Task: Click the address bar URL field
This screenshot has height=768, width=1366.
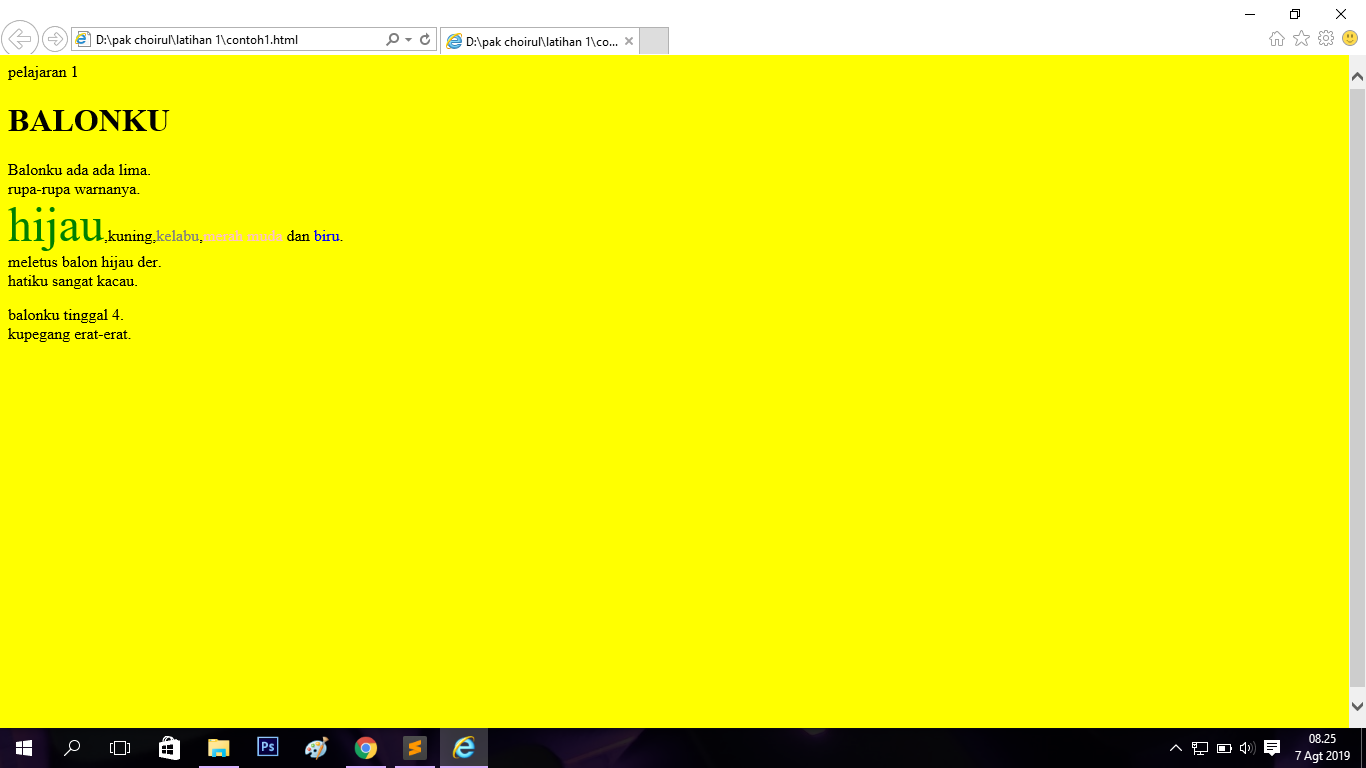Action: [235, 40]
